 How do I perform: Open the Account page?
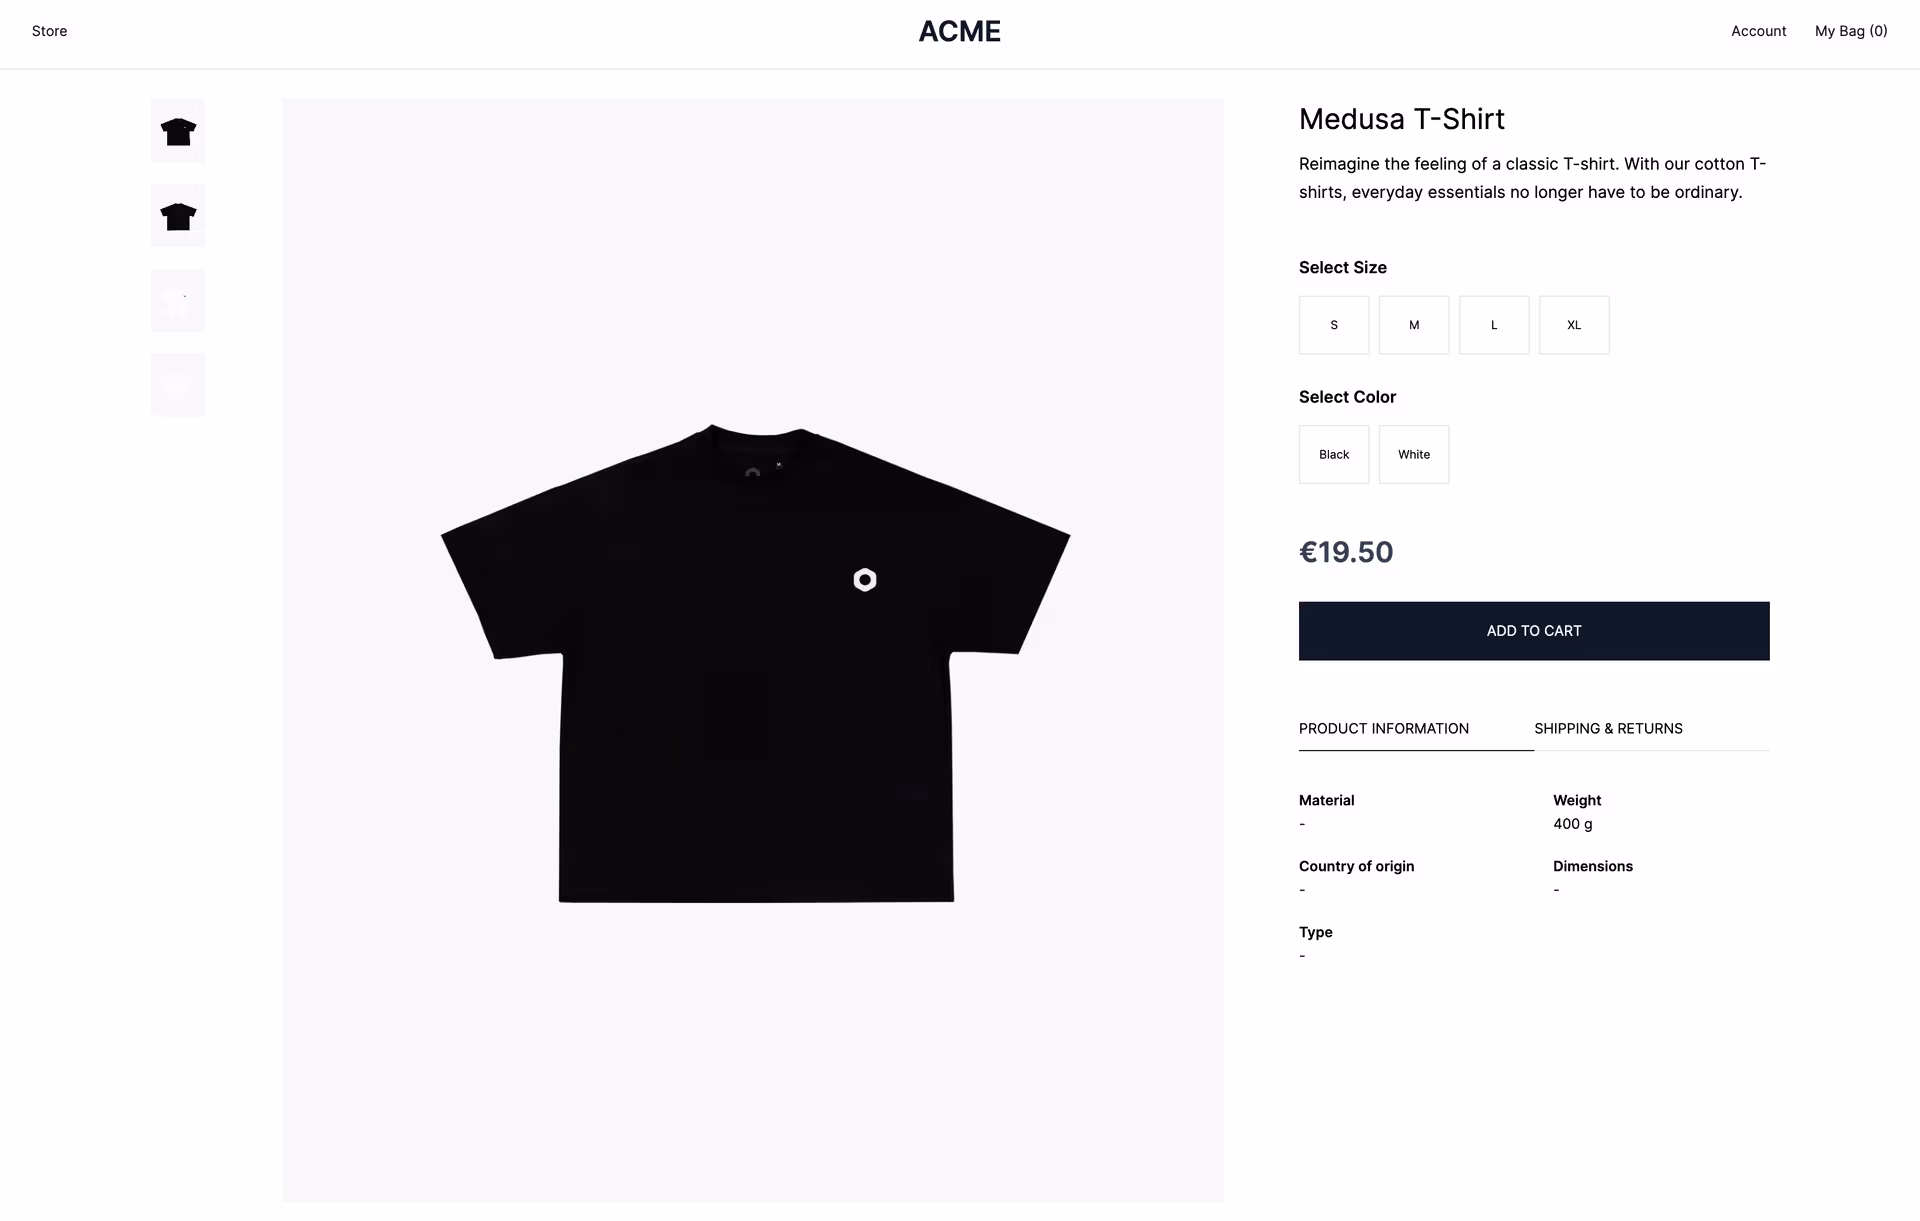tap(1758, 31)
